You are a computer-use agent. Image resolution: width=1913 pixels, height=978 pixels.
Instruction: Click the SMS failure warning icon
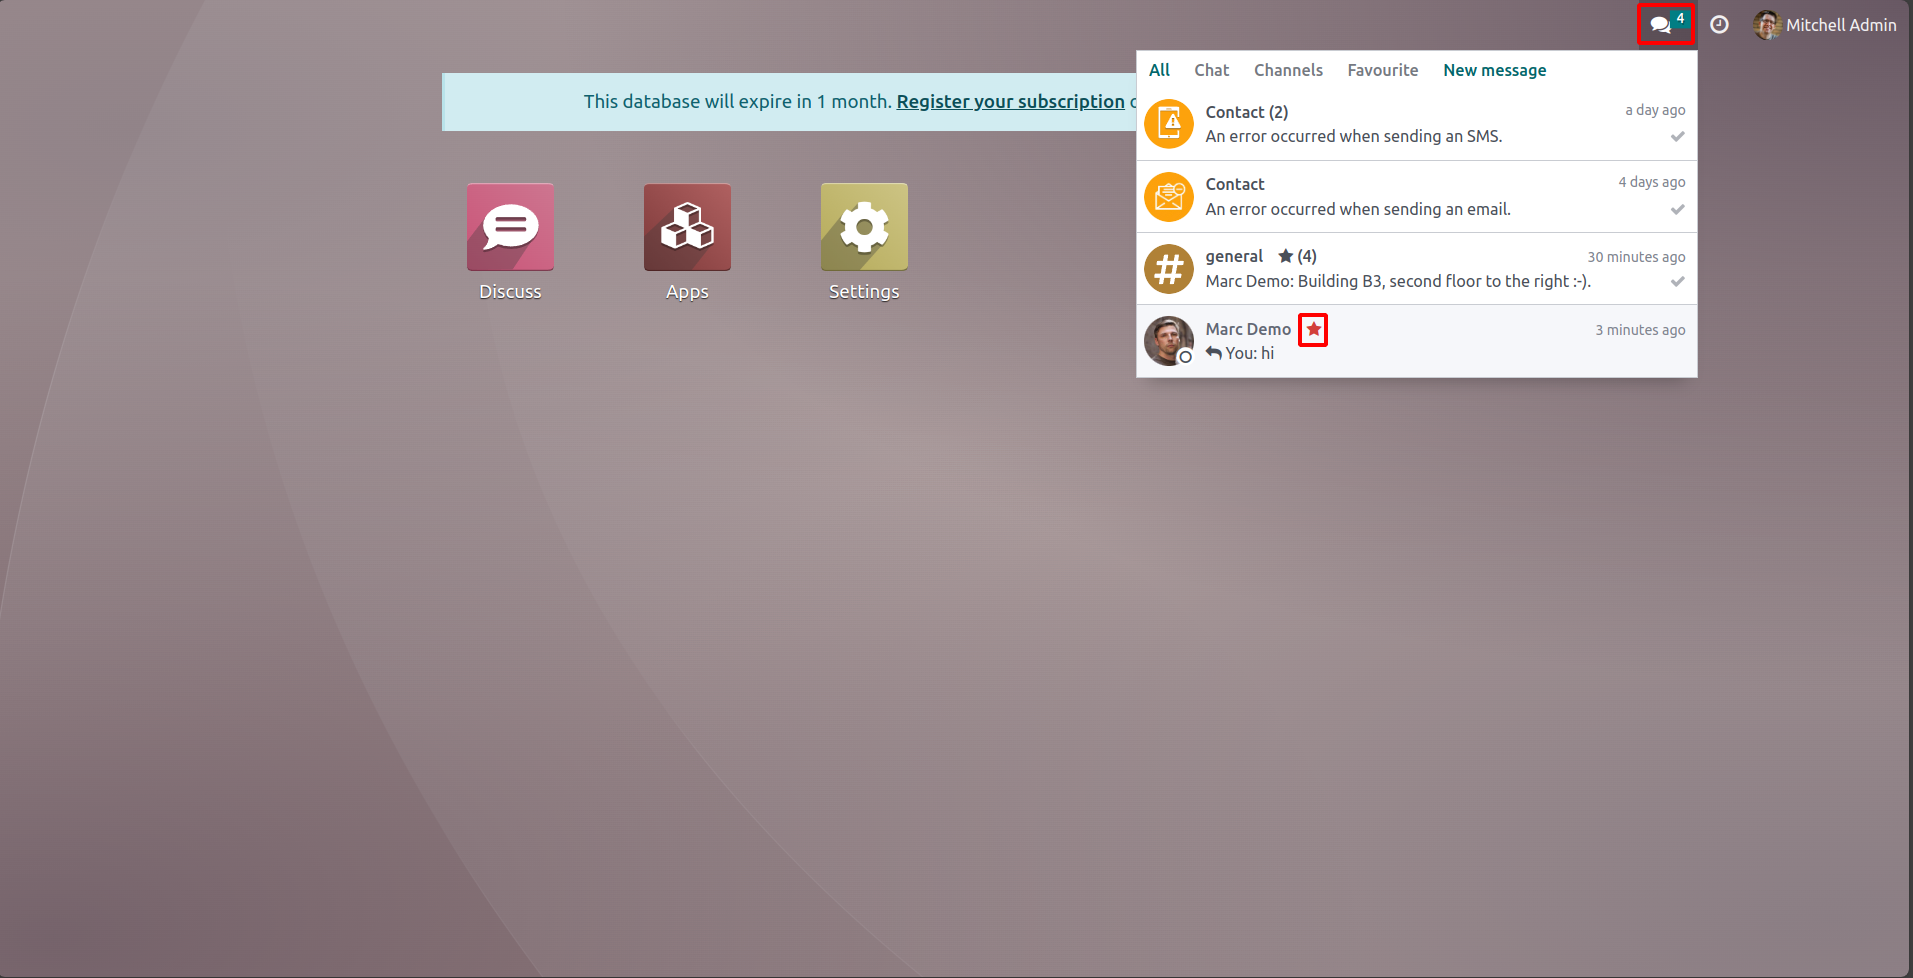(1169, 124)
